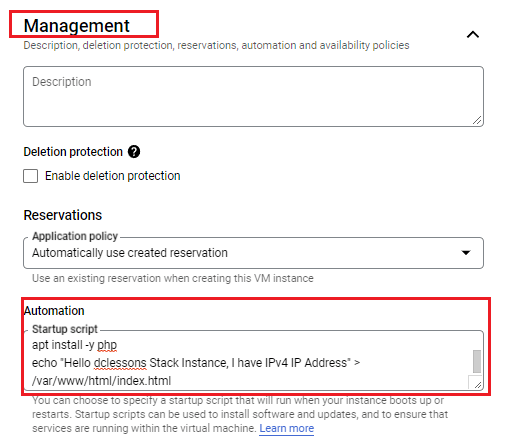Open the Application policy dropdown

tap(253, 253)
